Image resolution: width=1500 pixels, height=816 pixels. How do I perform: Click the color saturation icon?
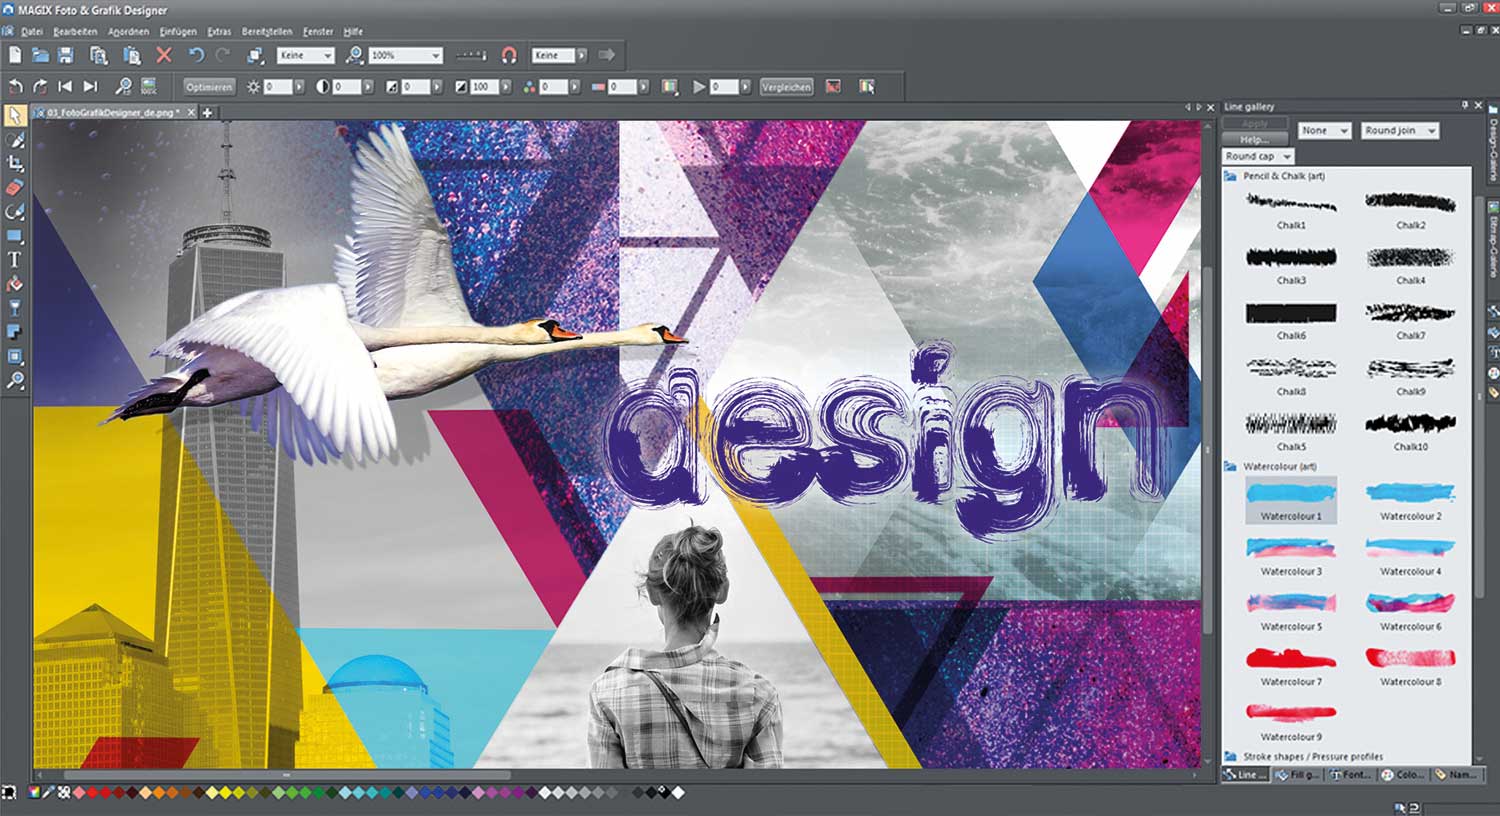(530, 87)
